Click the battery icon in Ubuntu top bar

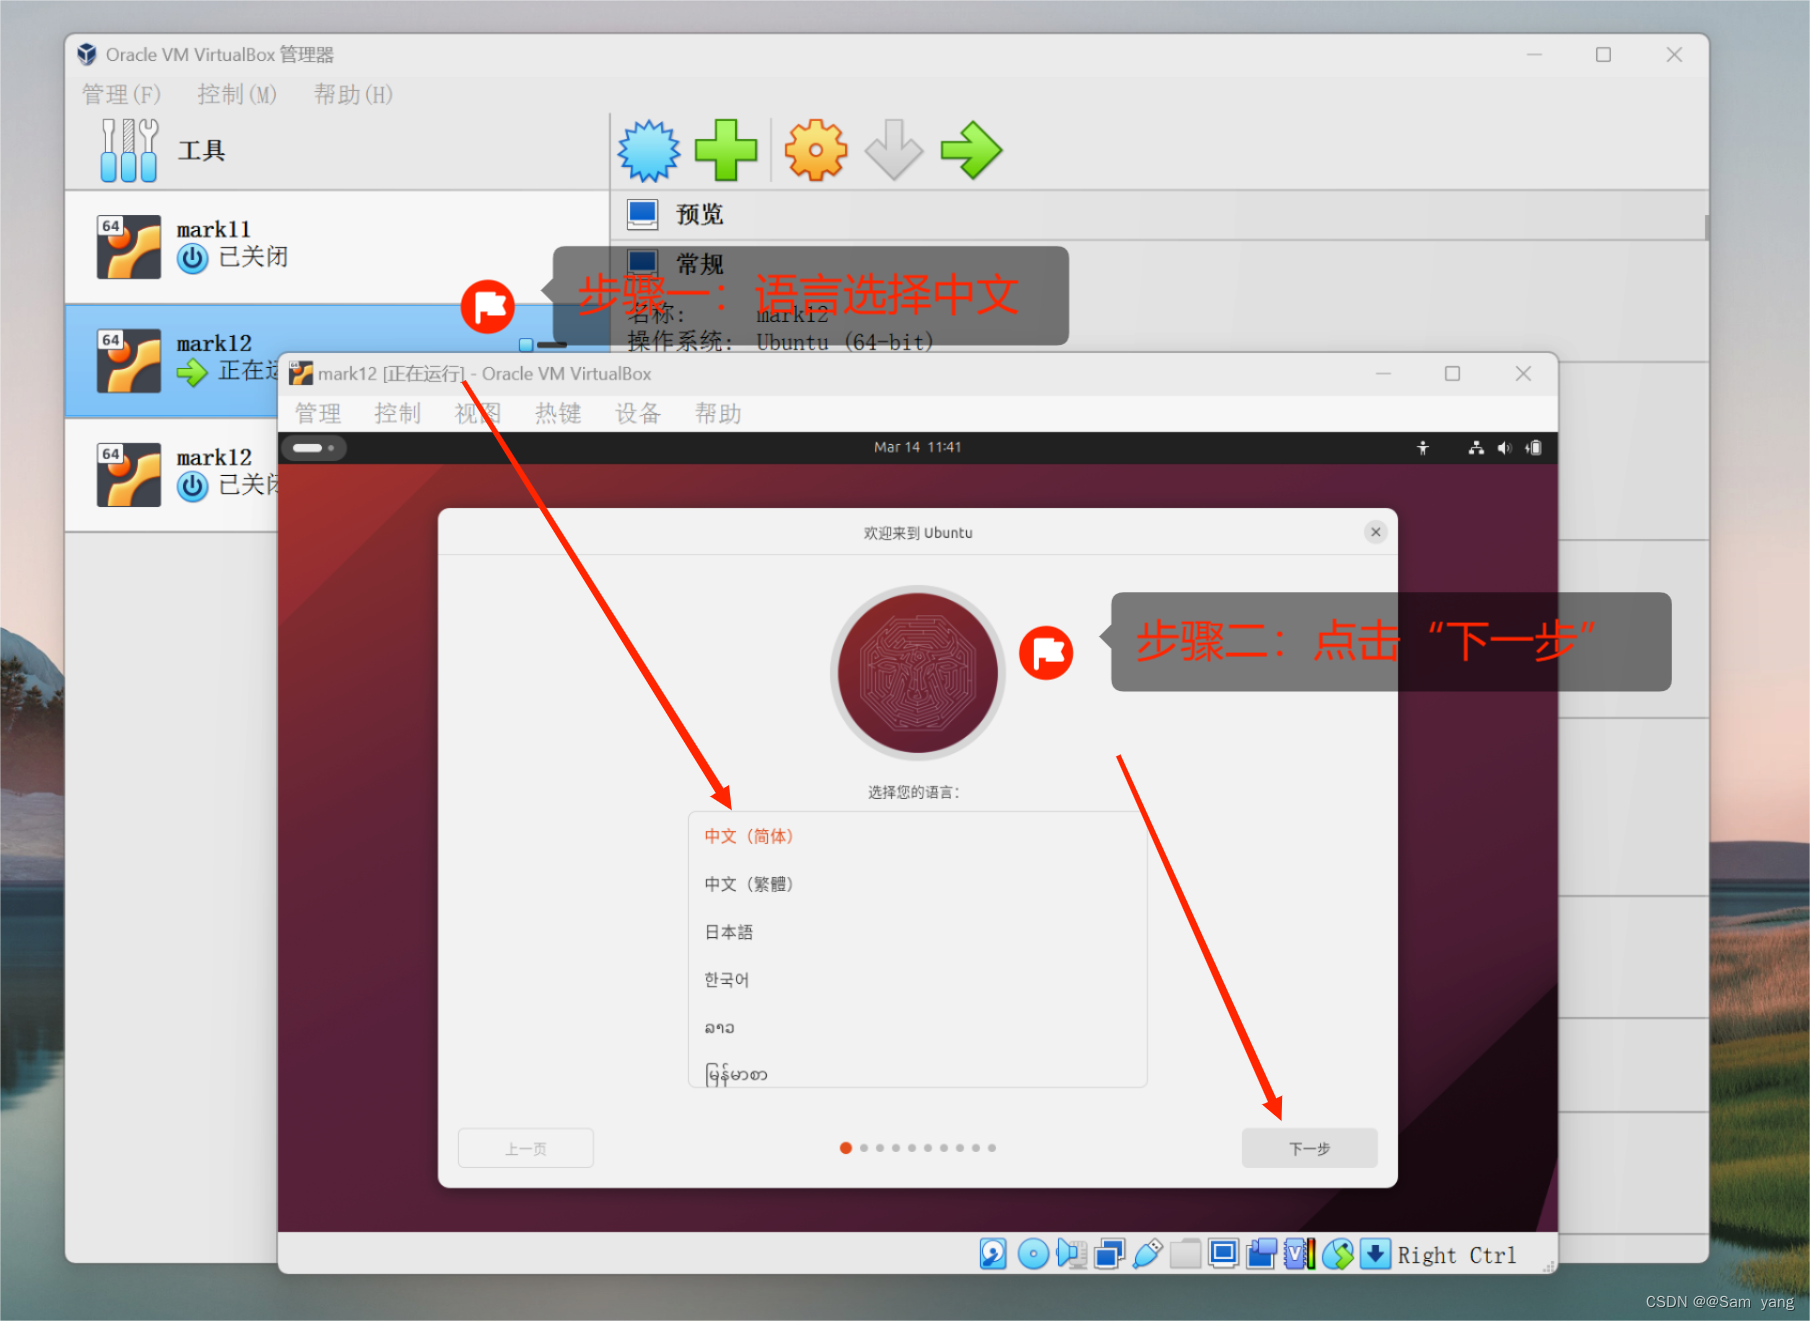1534,448
